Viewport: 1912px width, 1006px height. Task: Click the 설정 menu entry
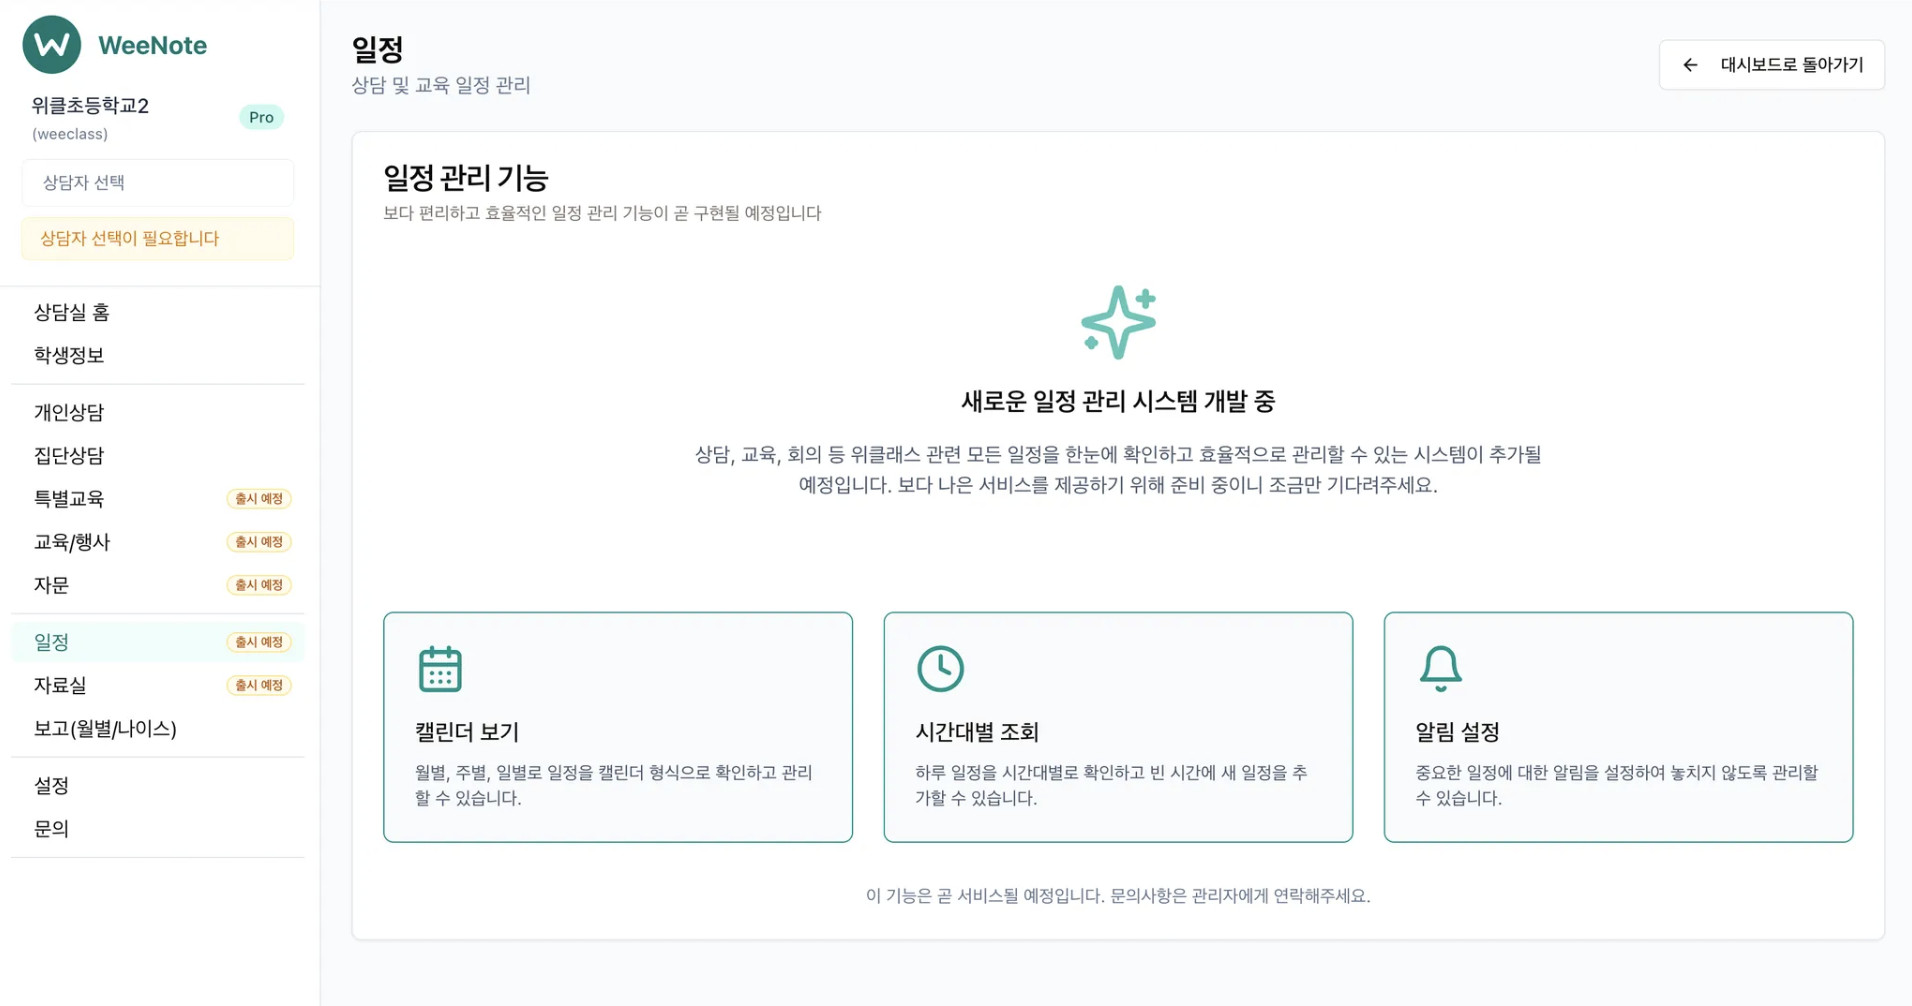point(51,785)
